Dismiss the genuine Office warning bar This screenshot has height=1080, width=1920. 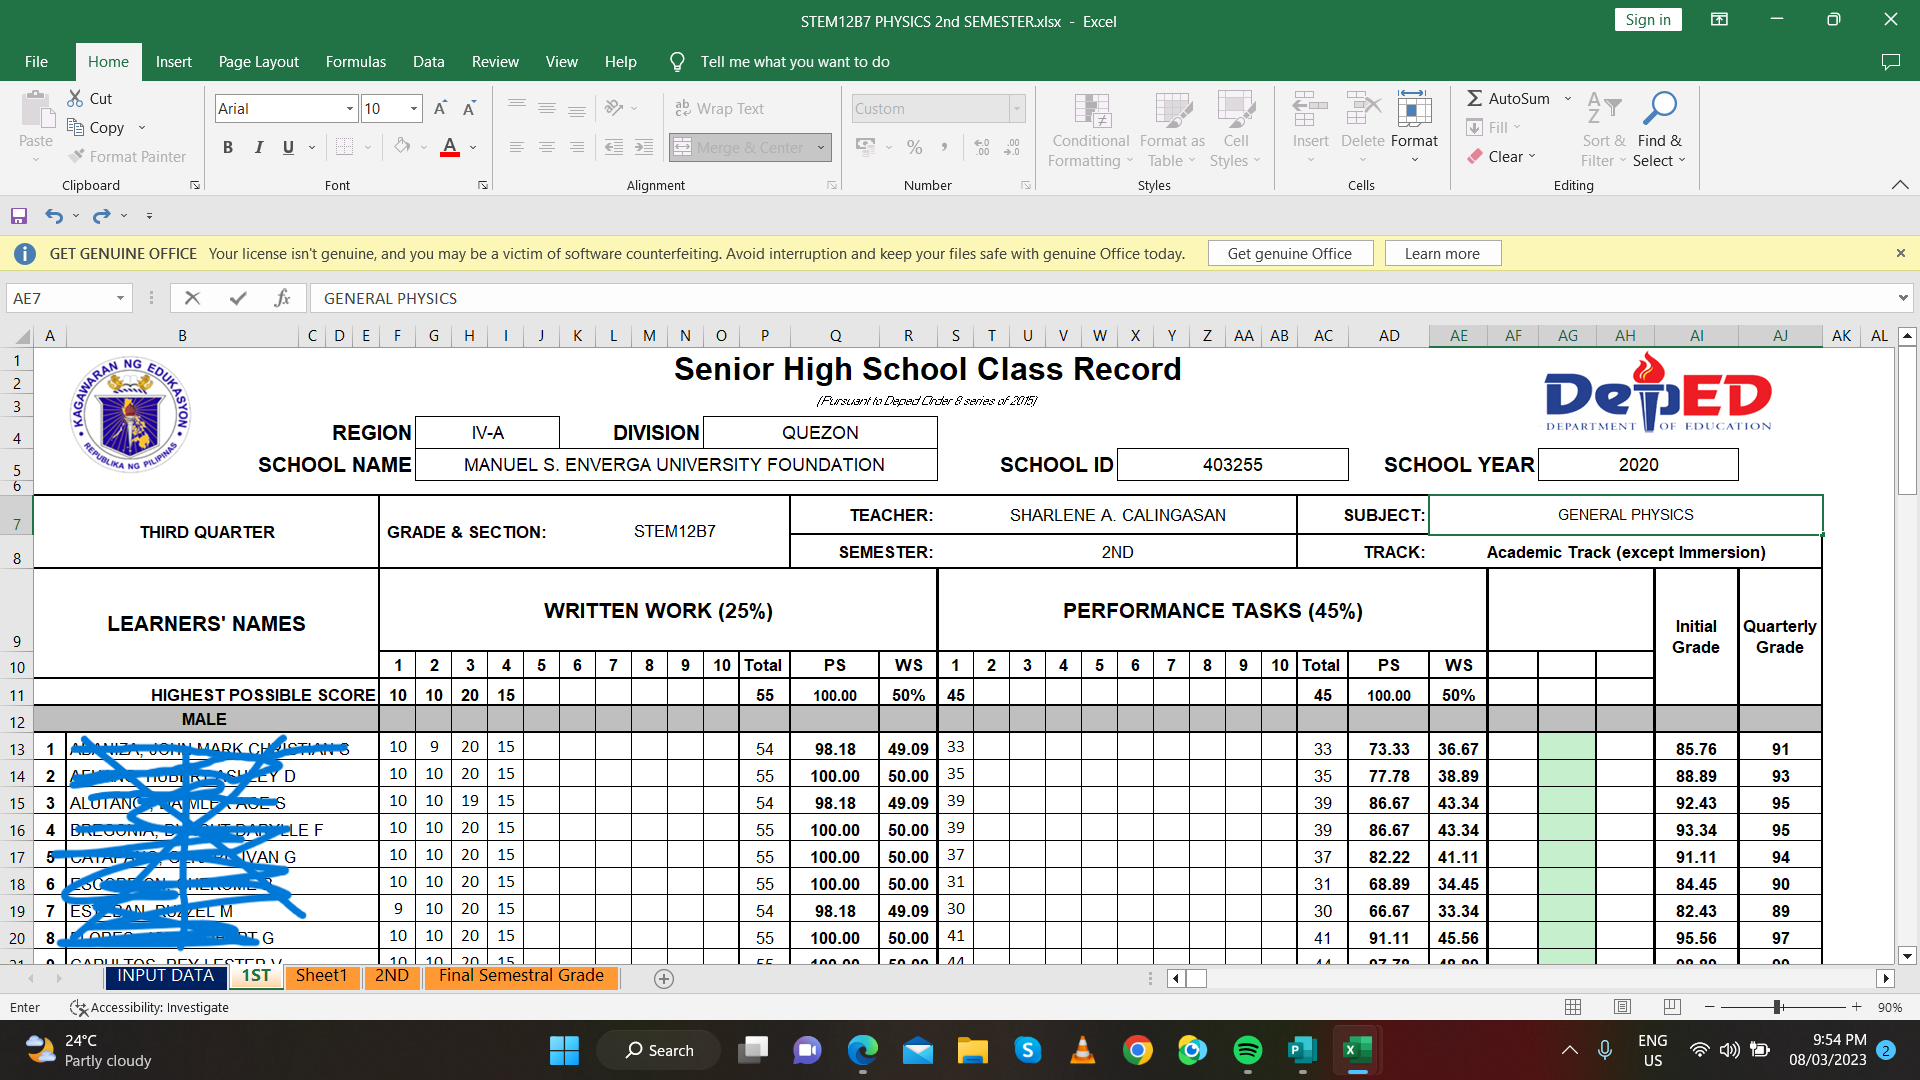click(x=1901, y=254)
